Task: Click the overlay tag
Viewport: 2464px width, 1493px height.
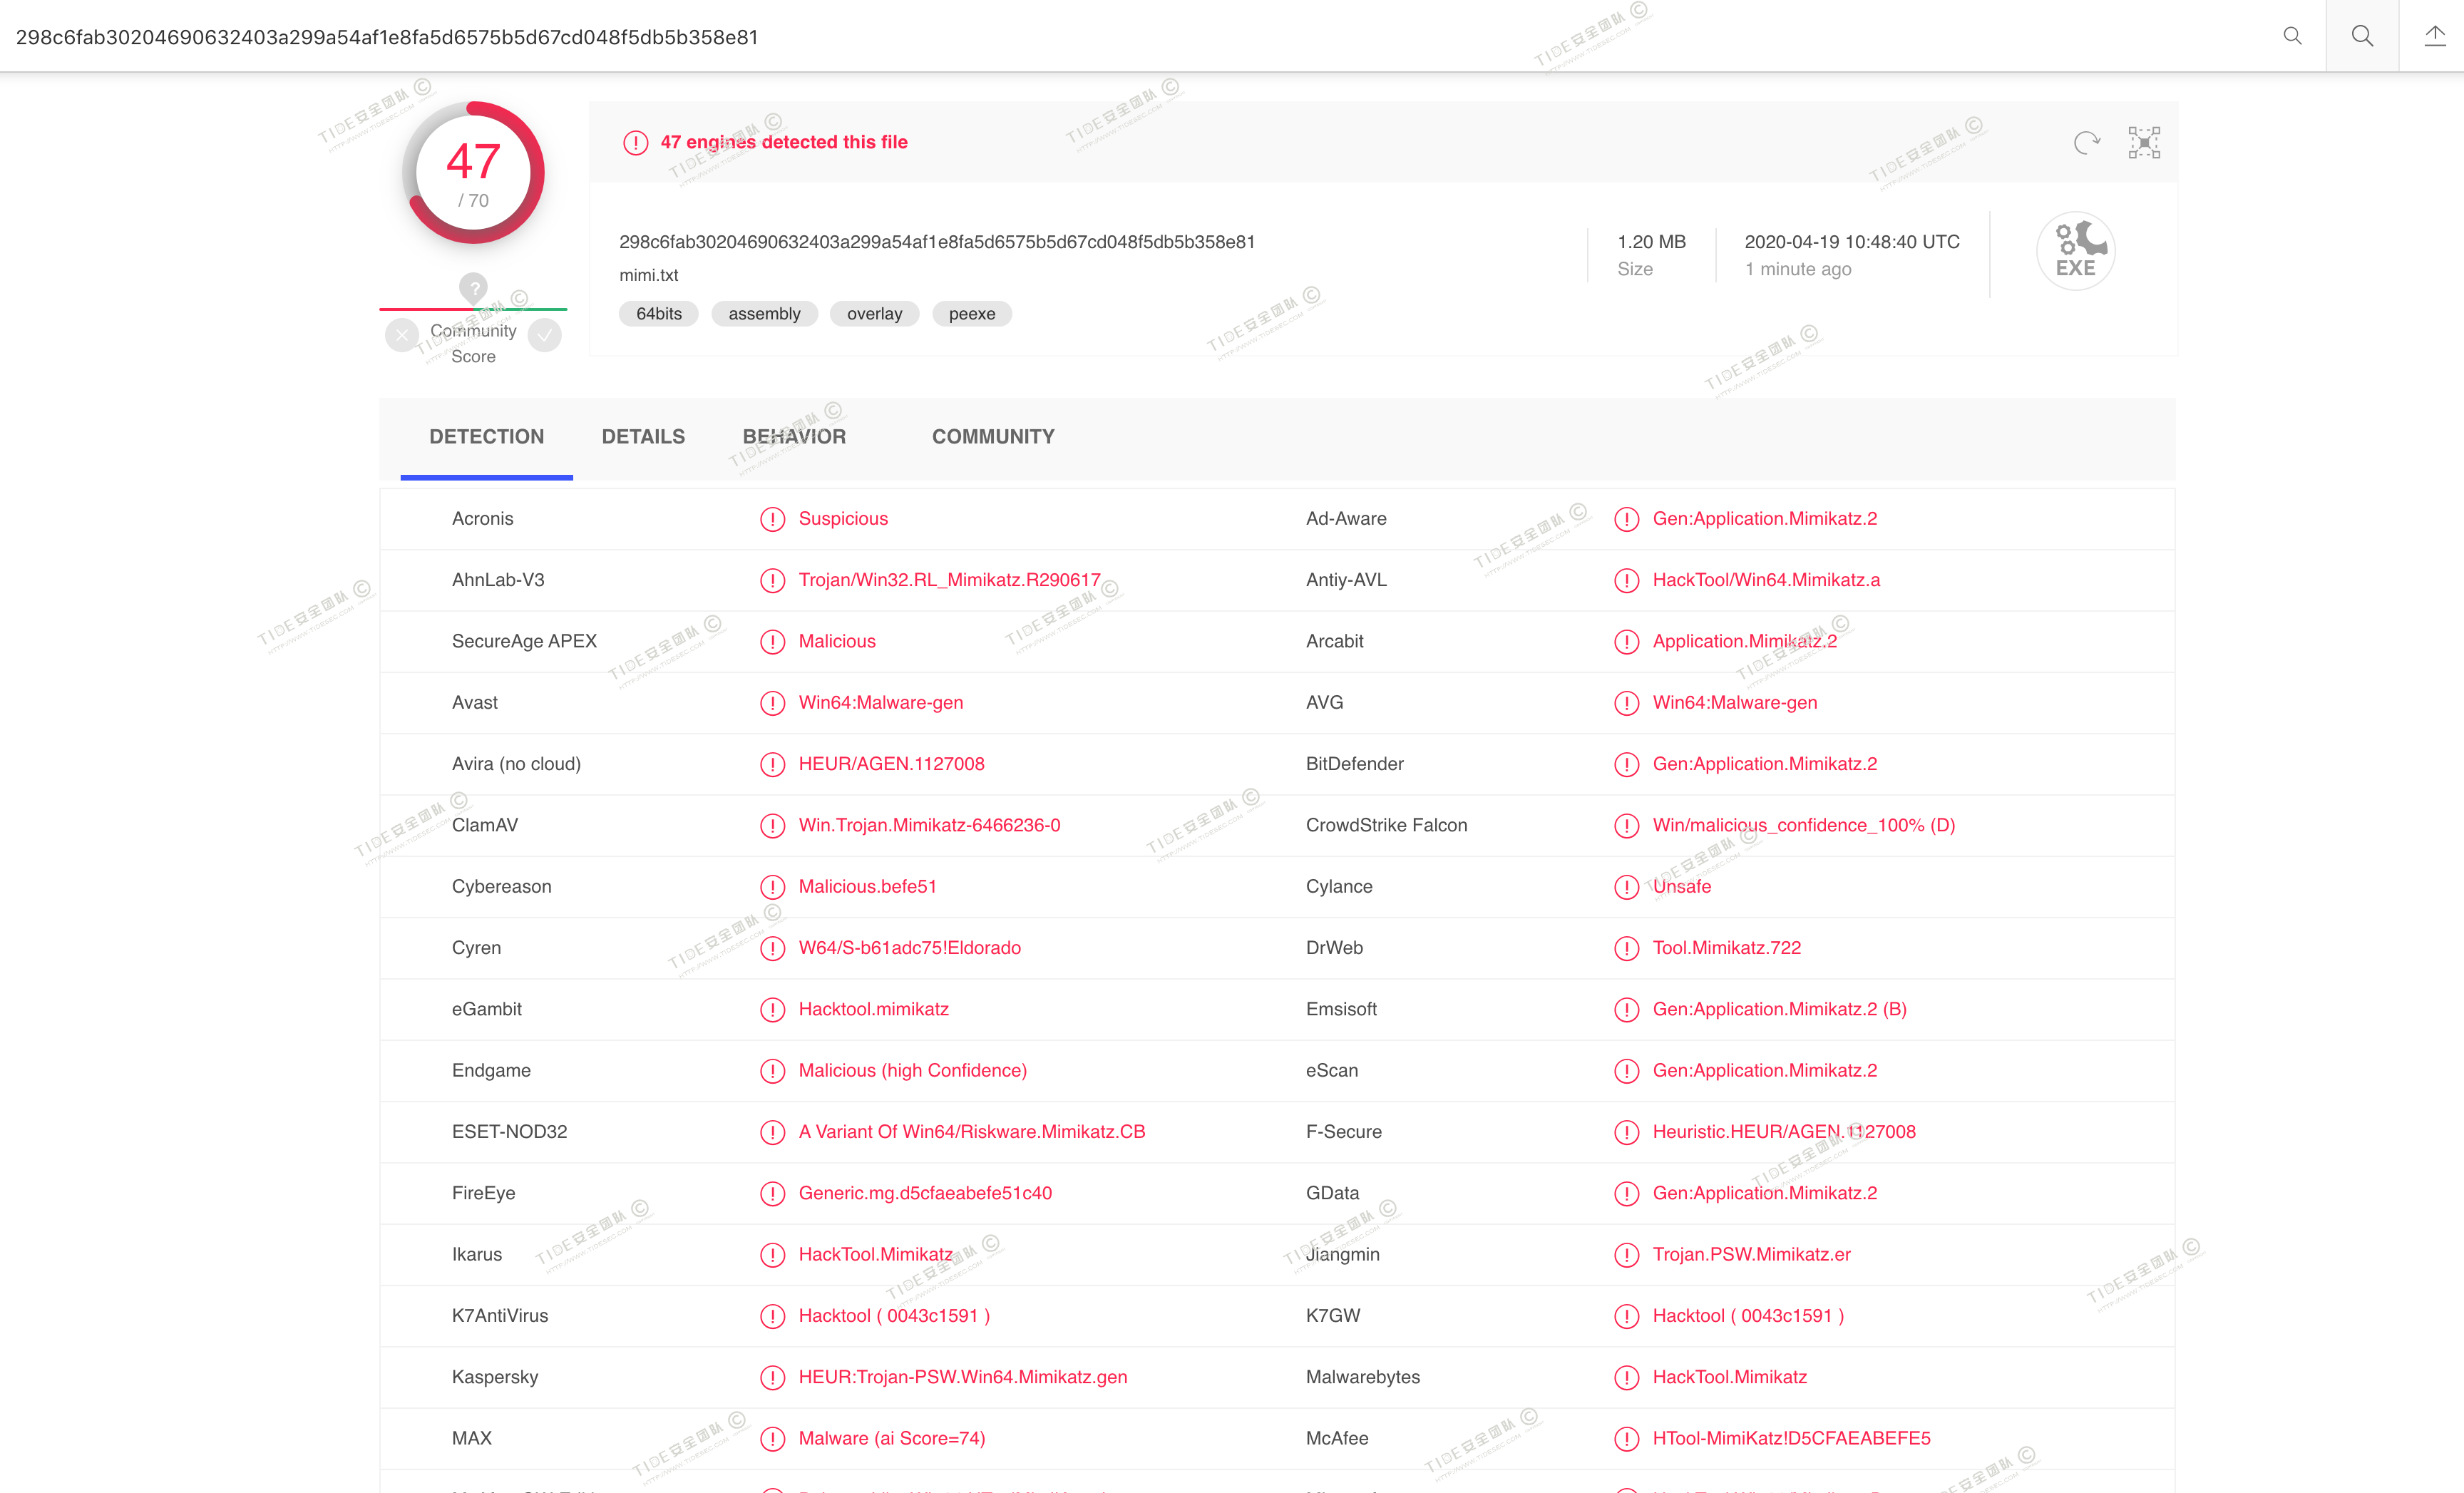Action: click(x=874, y=314)
